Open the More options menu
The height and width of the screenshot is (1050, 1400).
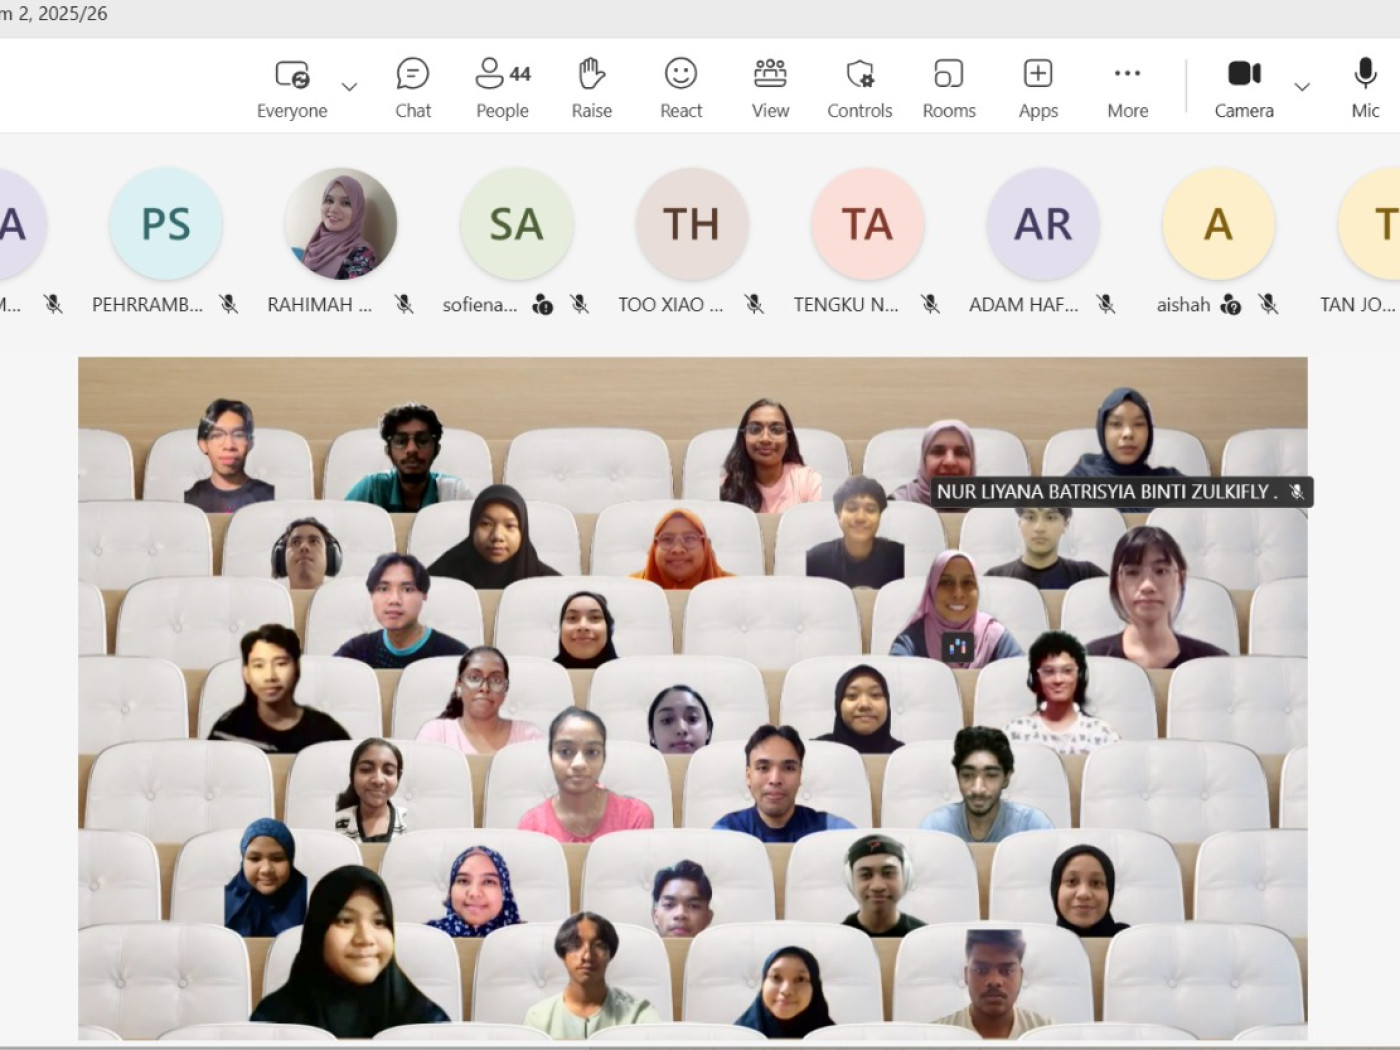1127,88
